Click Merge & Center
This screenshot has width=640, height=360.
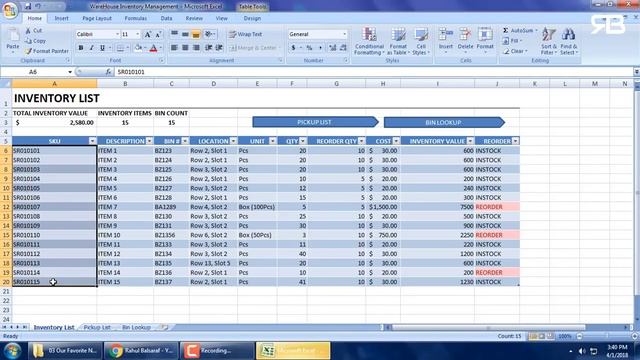[x=254, y=48]
